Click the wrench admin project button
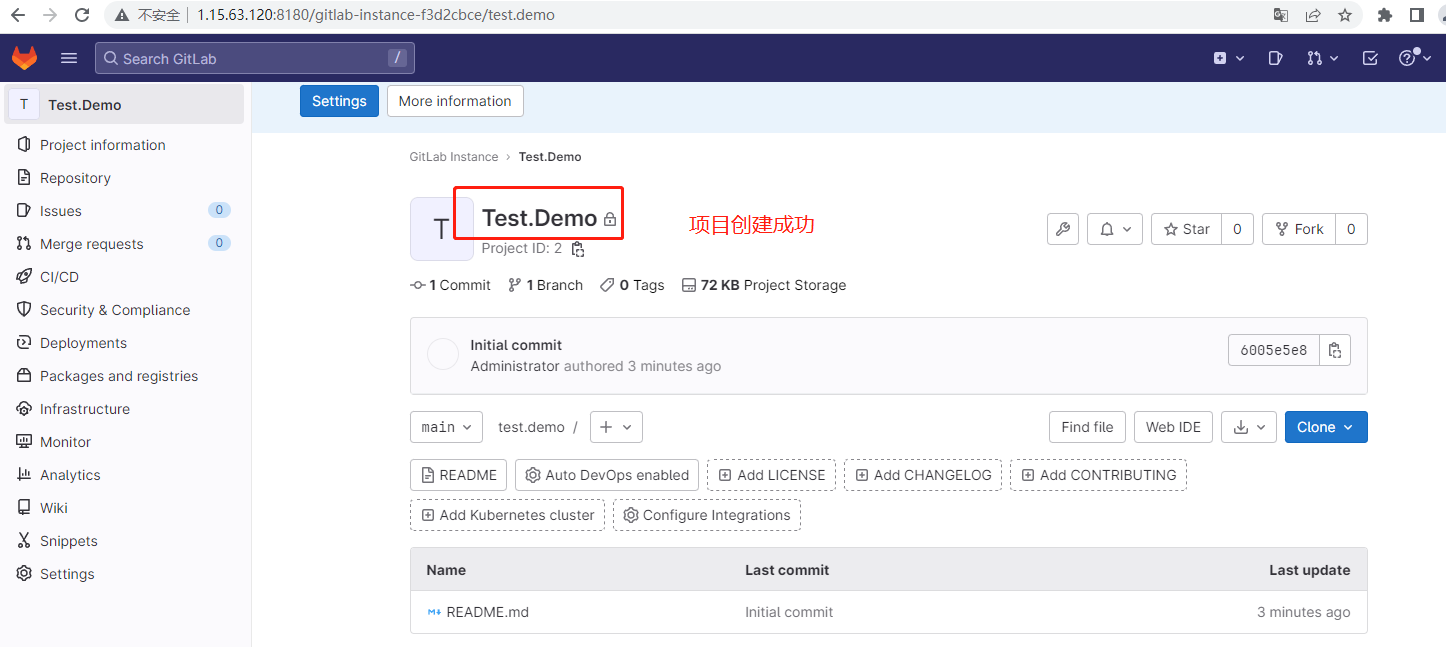 (x=1063, y=229)
